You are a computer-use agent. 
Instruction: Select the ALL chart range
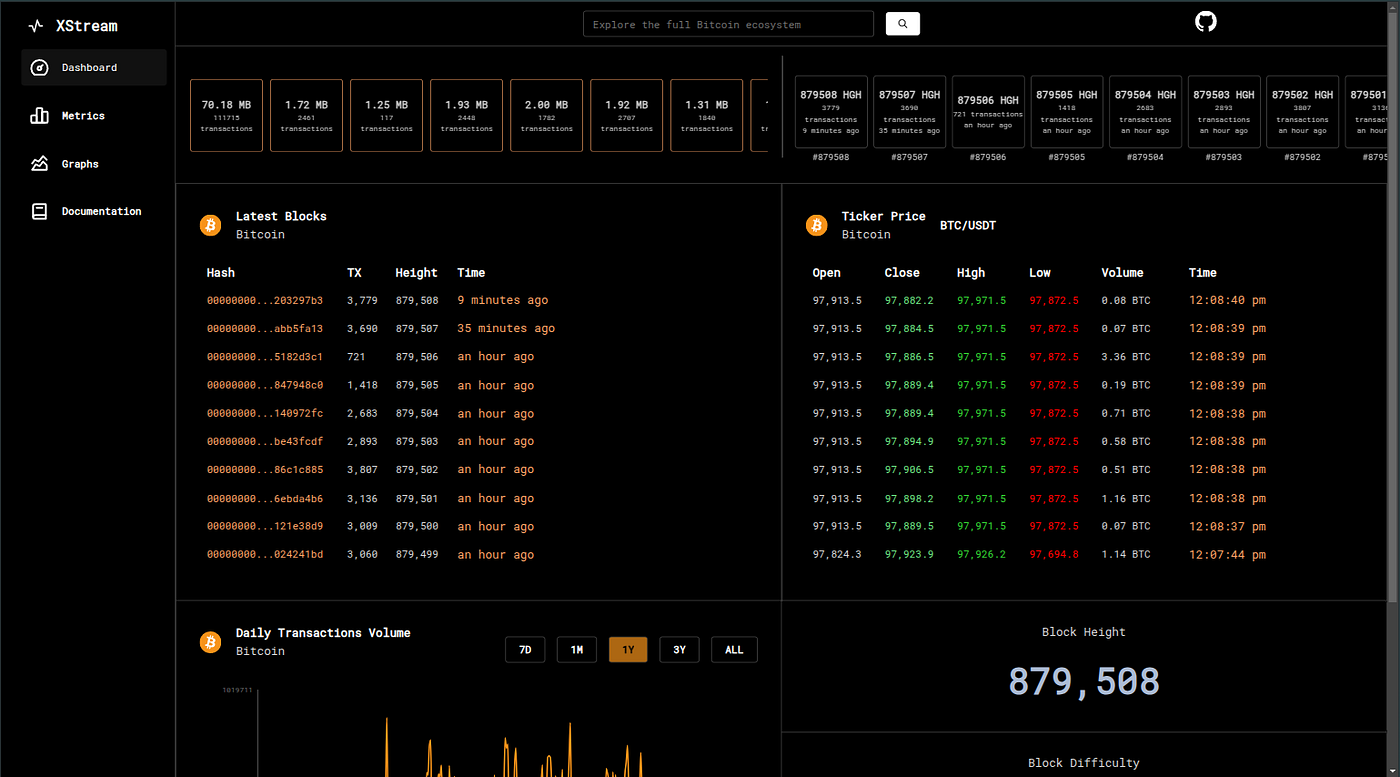[734, 650]
